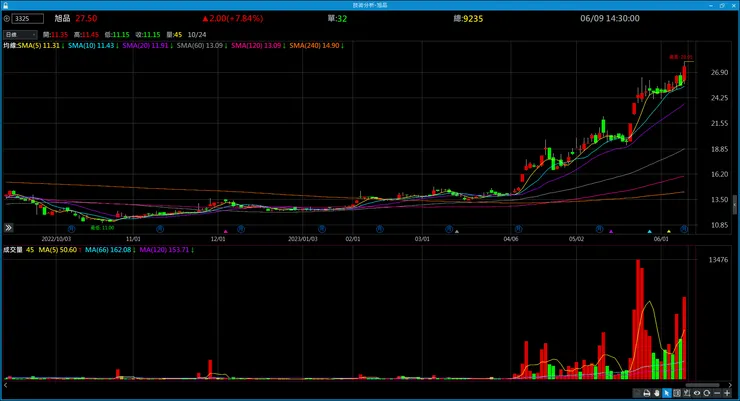
Task: Click the circle event marker after 12/01
Action: (x=241, y=229)
